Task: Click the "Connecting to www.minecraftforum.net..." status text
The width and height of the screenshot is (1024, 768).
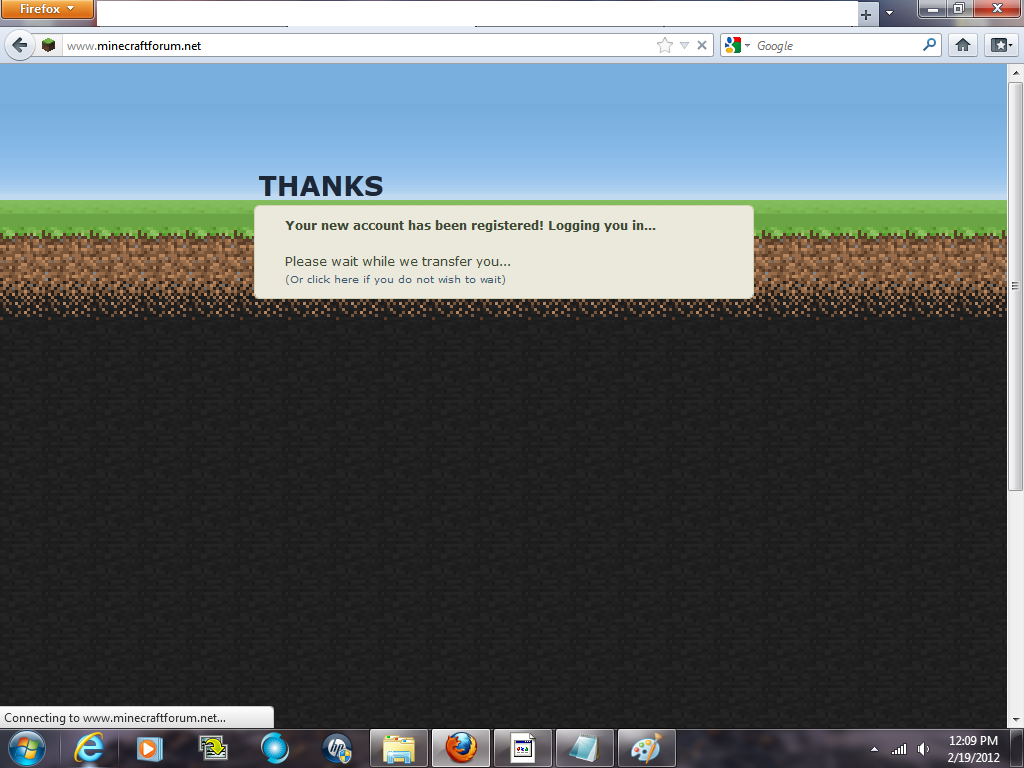Action: tap(115, 718)
